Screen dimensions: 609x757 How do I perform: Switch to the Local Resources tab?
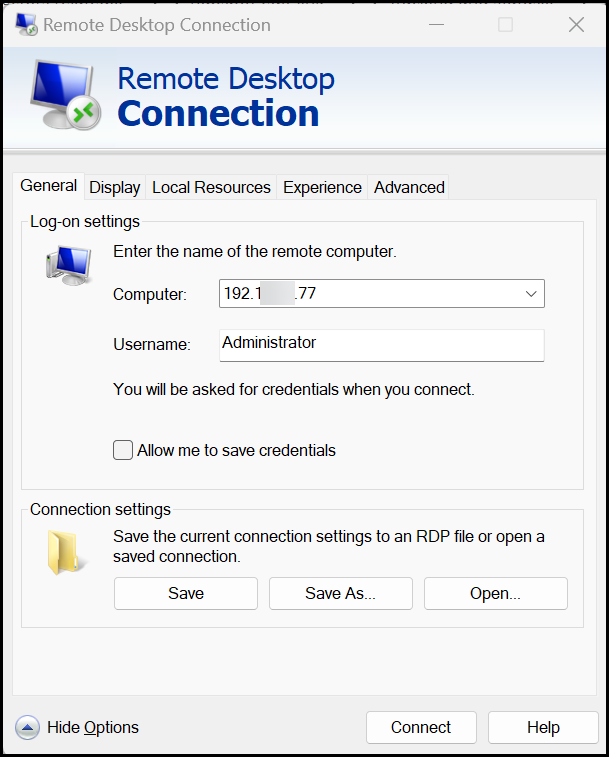[211, 188]
